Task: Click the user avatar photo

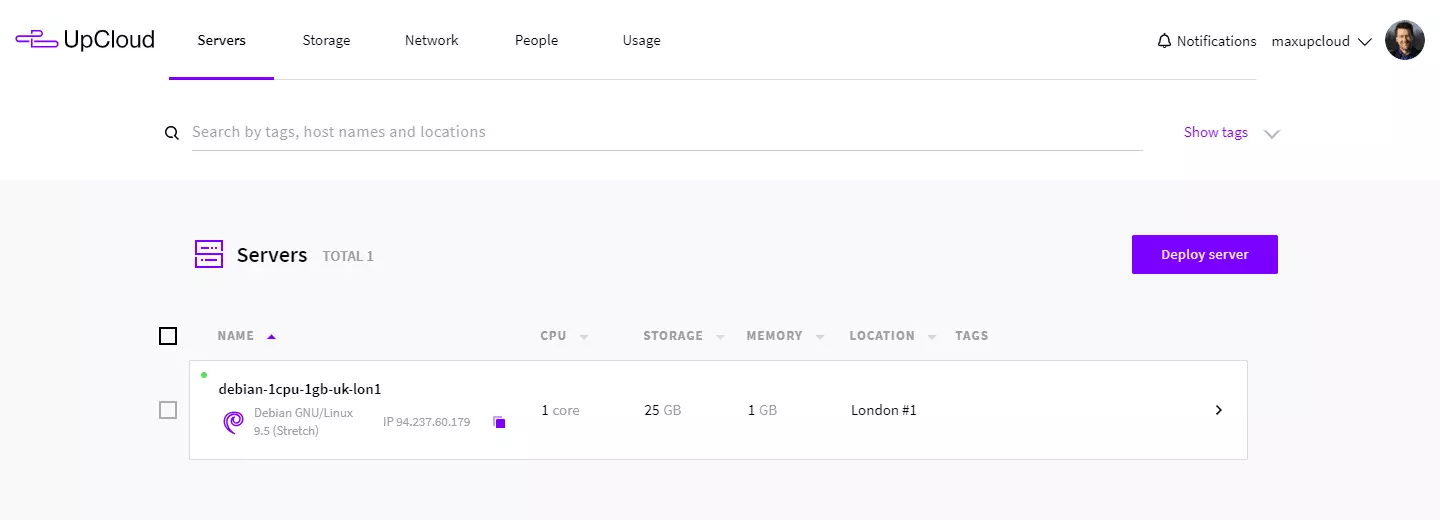Action: tap(1404, 40)
